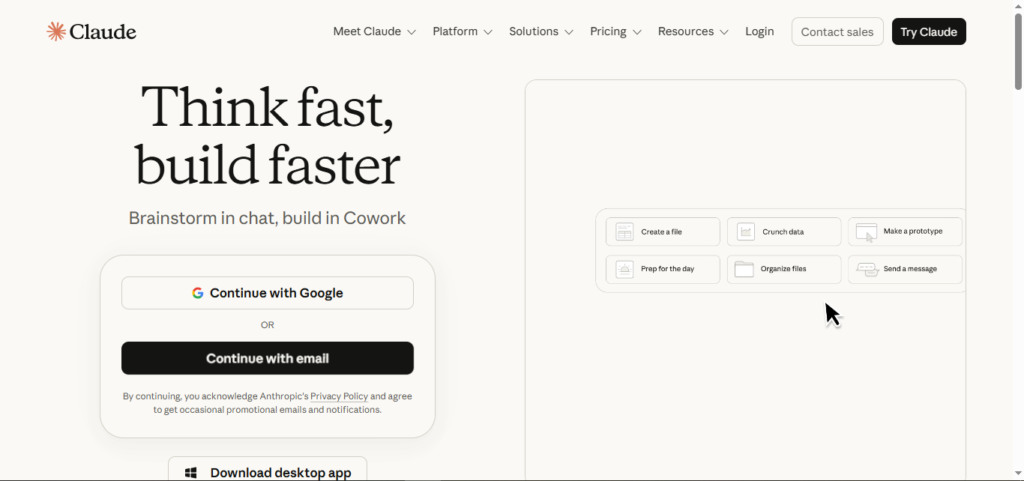
Task: Click the Crunch data chart icon
Action: (746, 232)
